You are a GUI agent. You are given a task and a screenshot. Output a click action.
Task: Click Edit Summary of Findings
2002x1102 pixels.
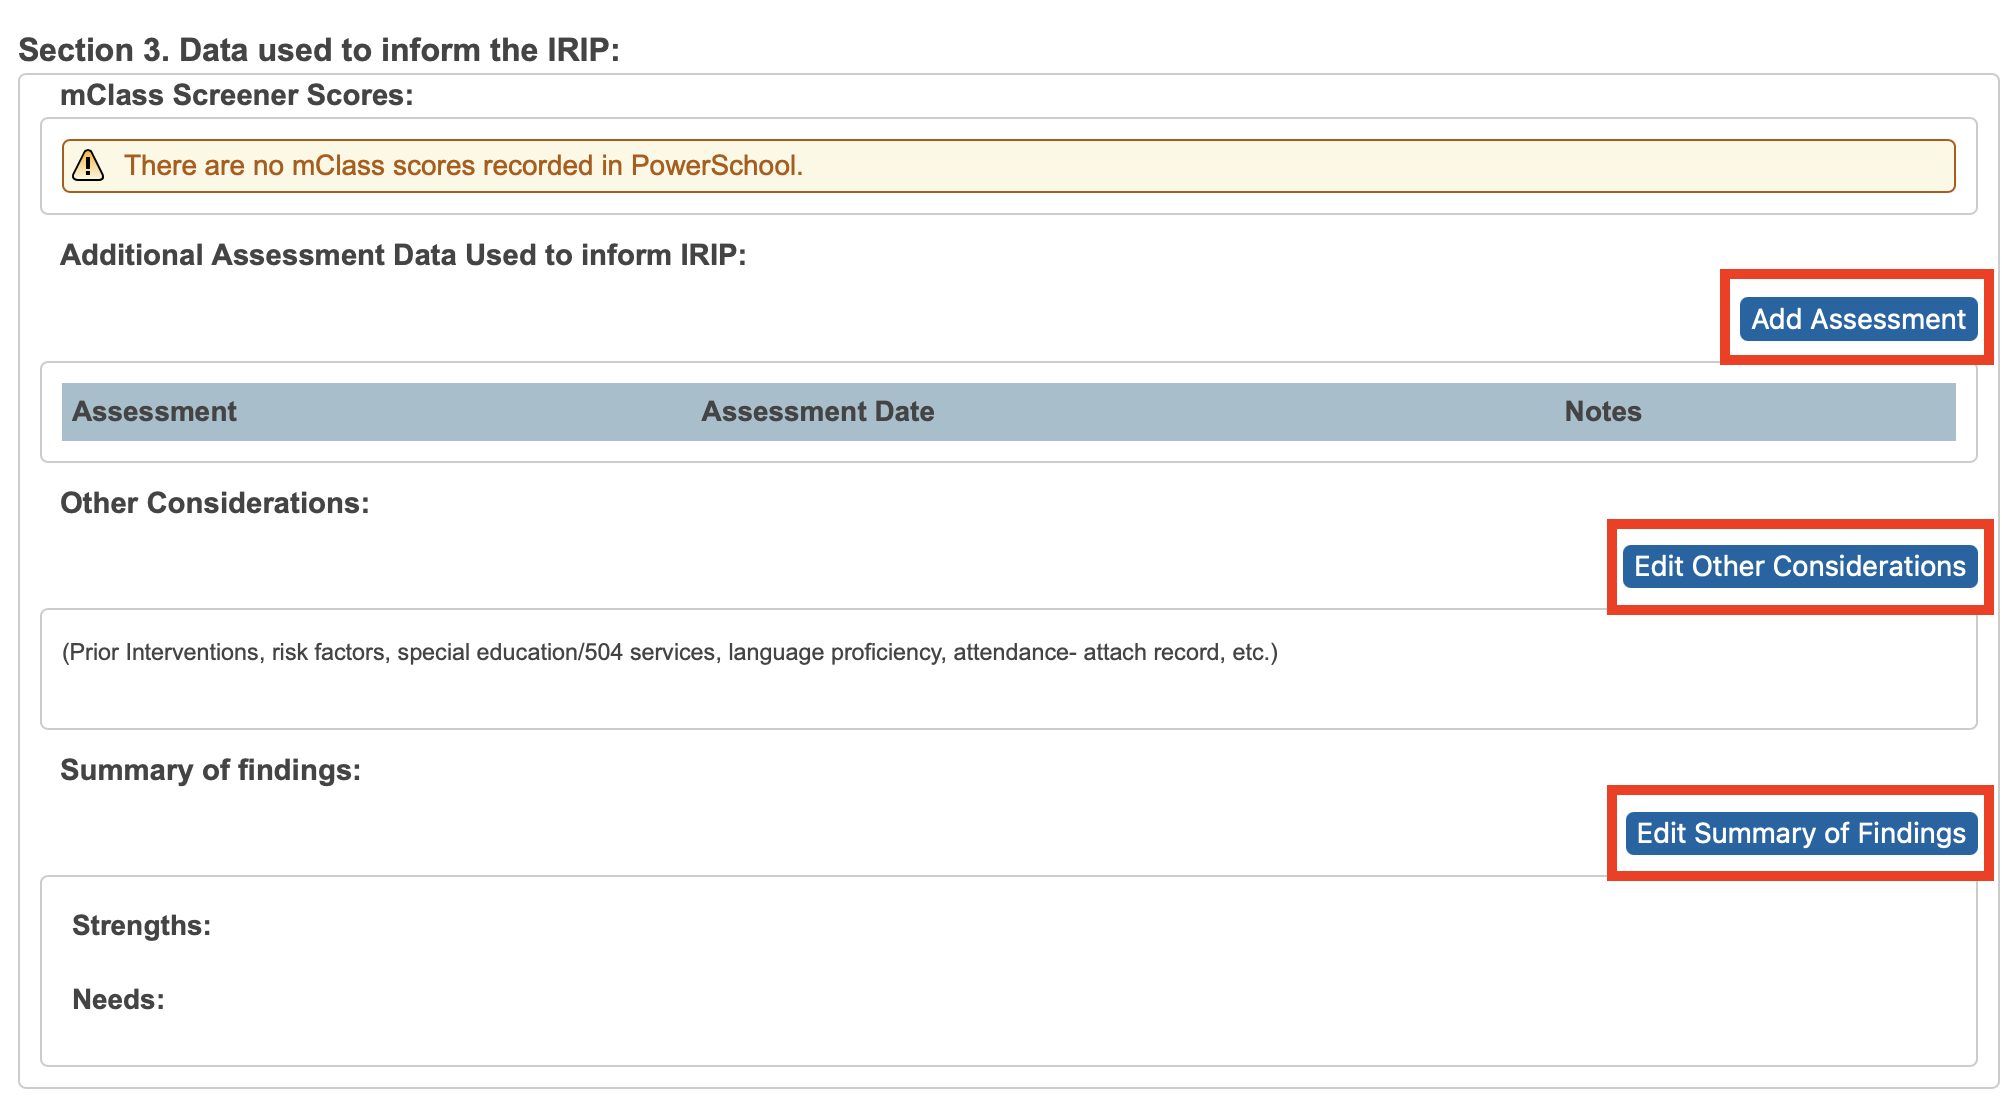coord(1800,833)
